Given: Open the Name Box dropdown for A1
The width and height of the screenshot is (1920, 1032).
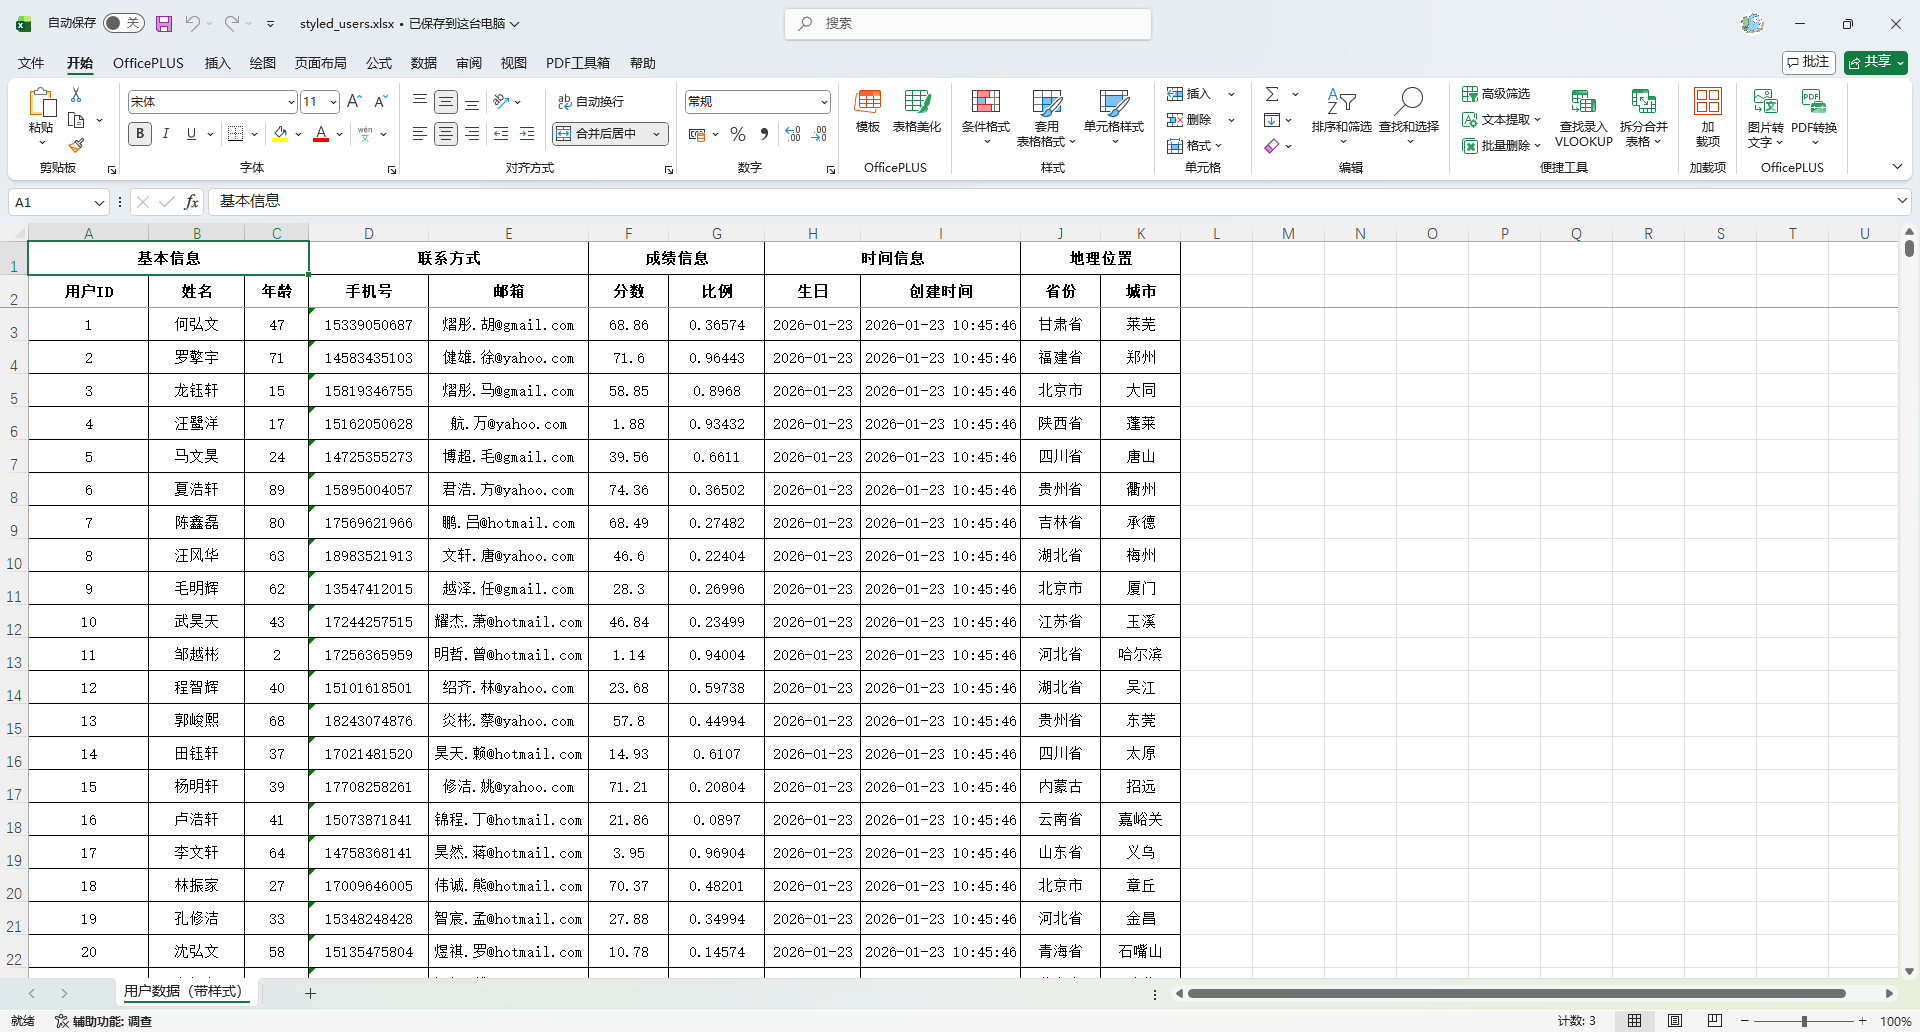Looking at the screenshot, I should tap(99, 203).
